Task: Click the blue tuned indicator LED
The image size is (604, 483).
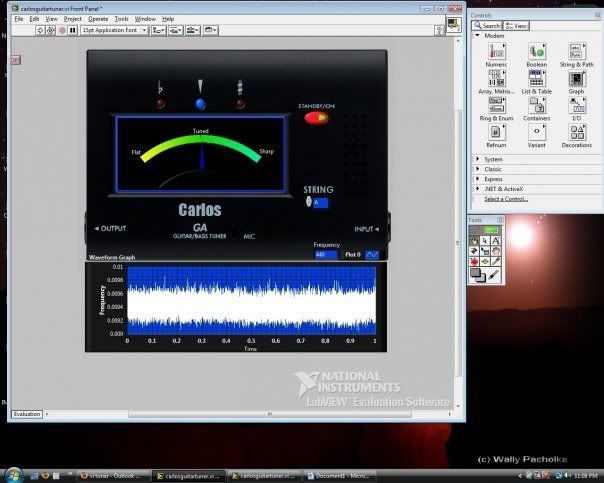Action: (x=200, y=104)
